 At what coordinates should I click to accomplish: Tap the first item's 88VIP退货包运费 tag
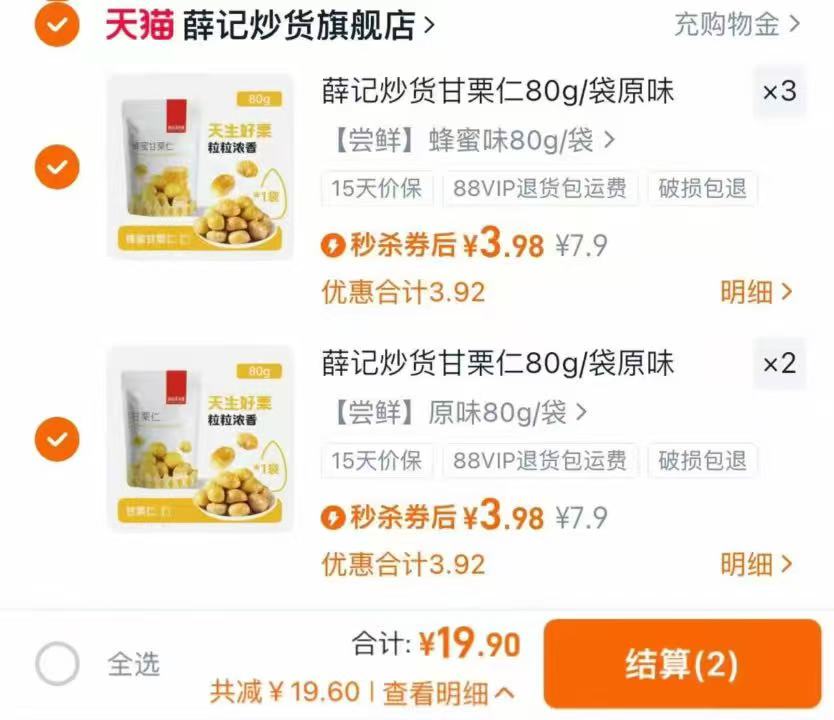540,188
